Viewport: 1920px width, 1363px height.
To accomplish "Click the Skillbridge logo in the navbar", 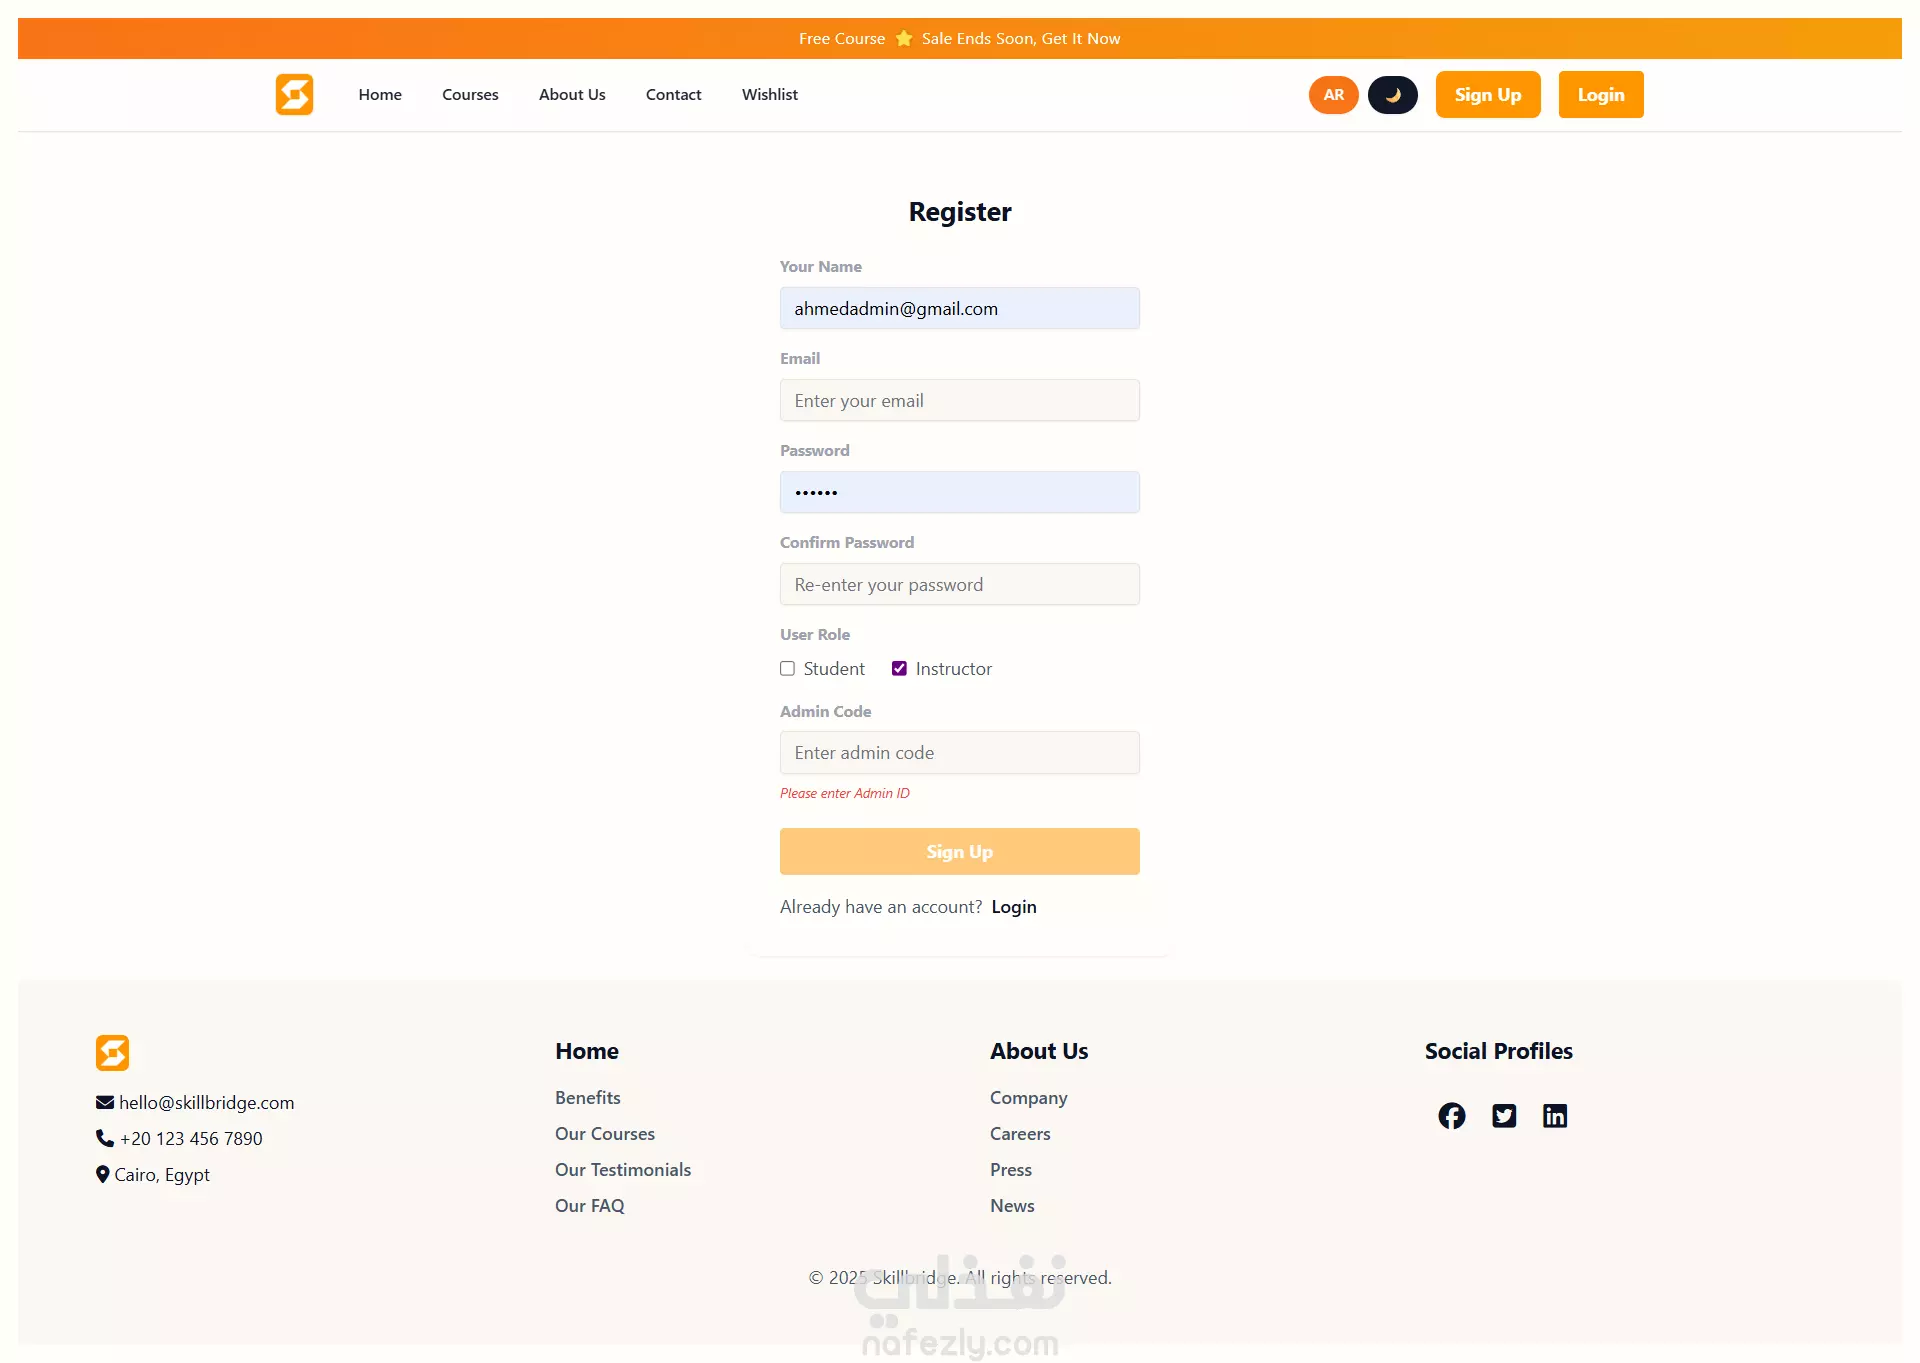I will tap(294, 95).
